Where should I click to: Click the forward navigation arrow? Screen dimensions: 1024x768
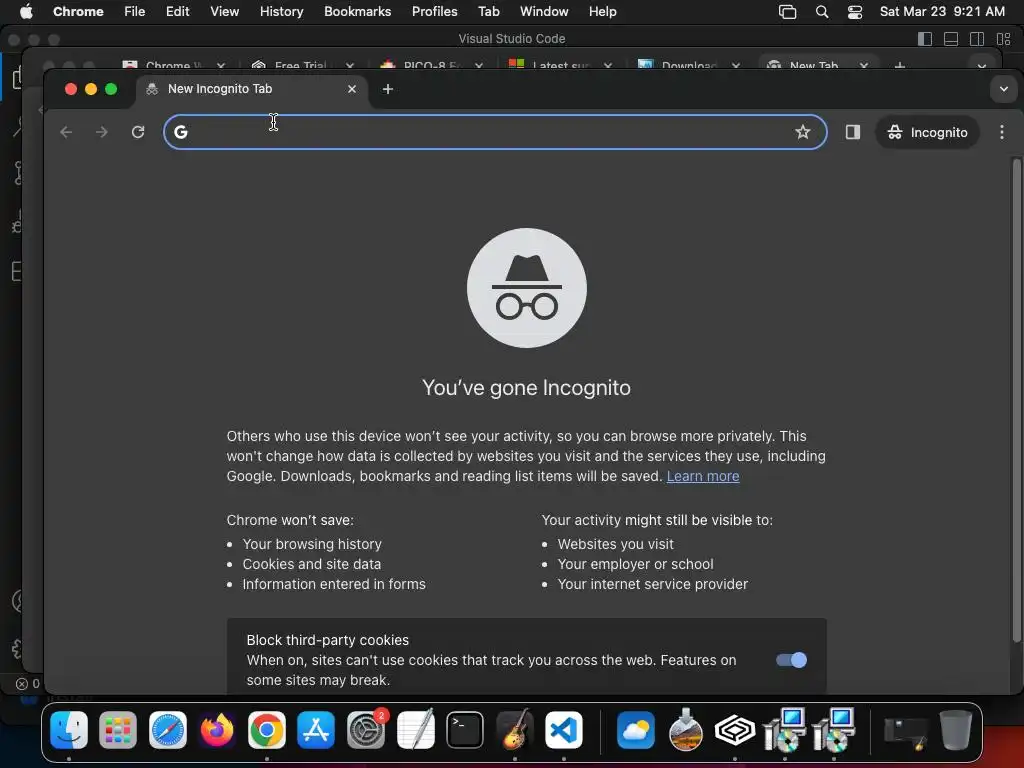(x=101, y=132)
